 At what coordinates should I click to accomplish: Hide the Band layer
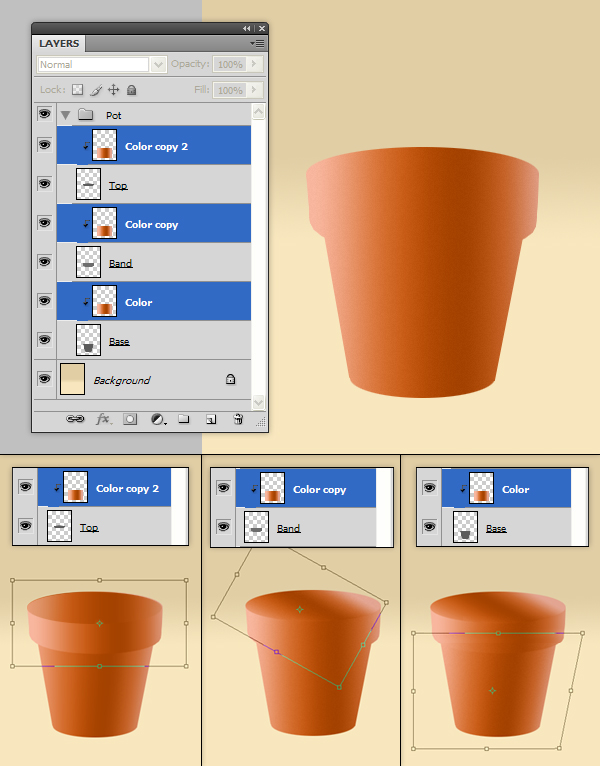[x=44, y=262]
